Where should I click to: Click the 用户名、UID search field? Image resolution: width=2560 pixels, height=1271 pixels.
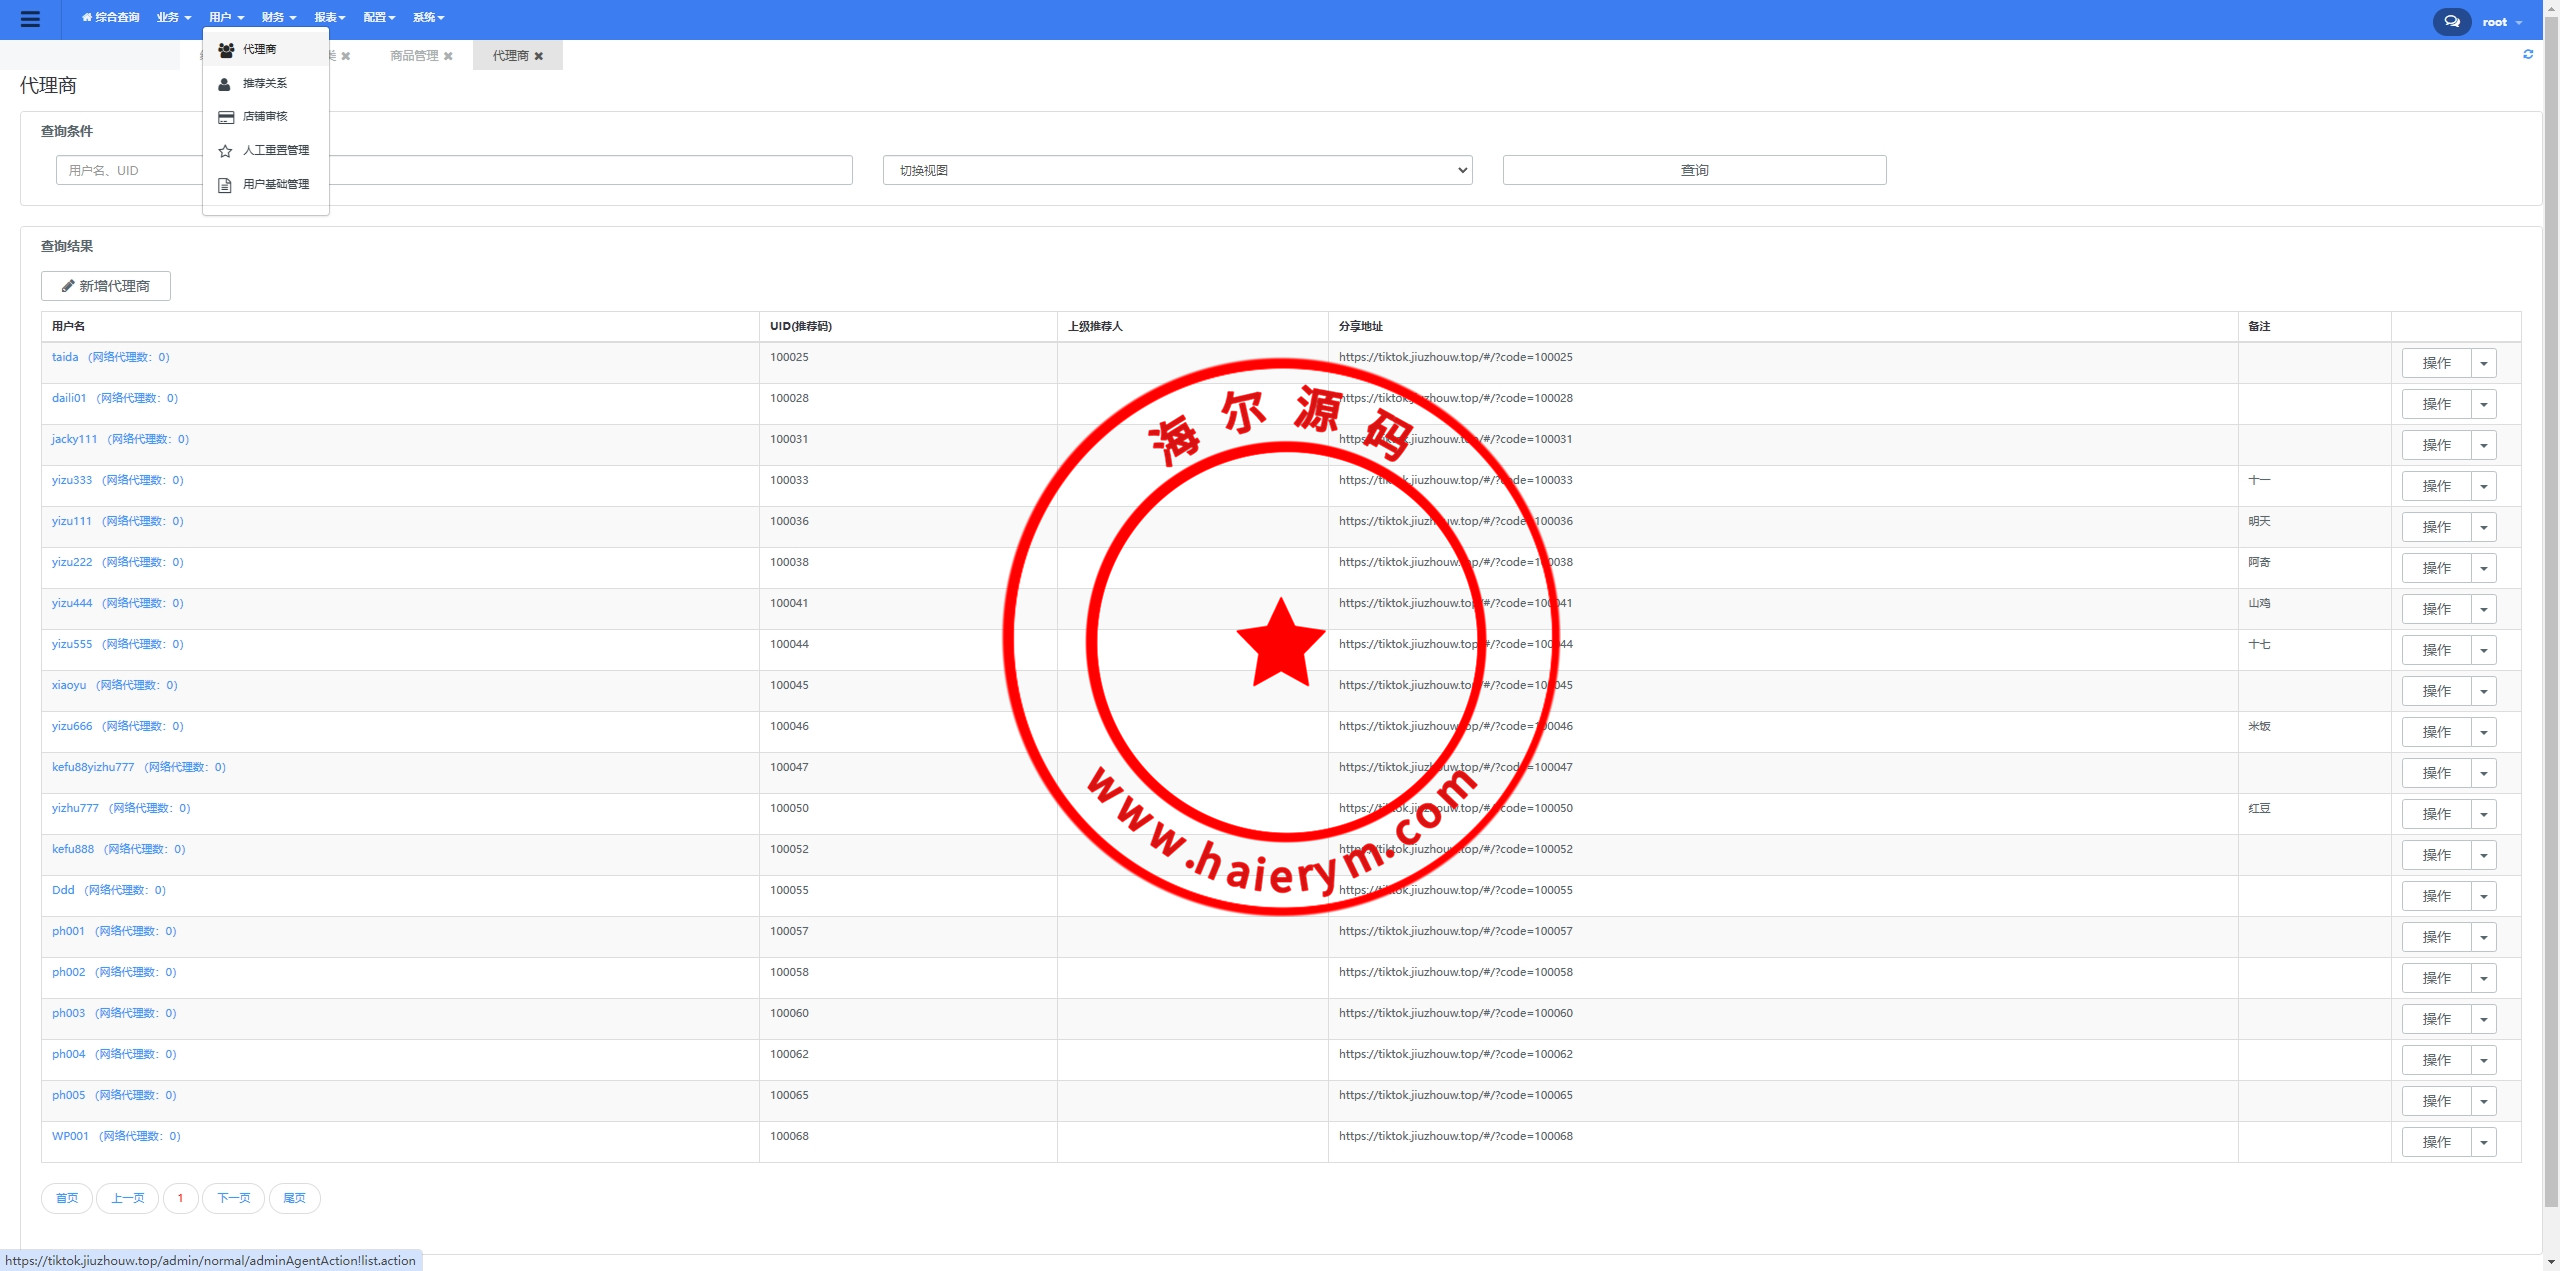point(130,170)
